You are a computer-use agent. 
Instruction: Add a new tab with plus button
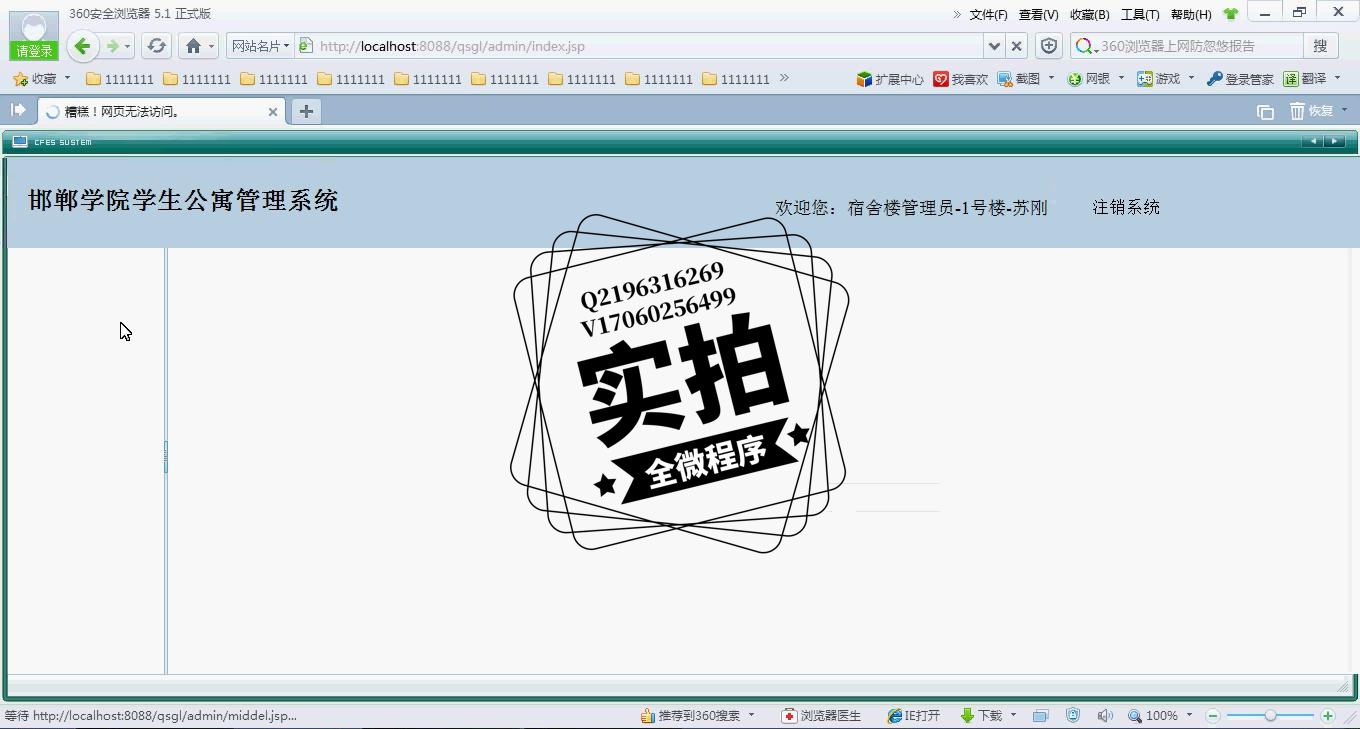click(x=307, y=111)
